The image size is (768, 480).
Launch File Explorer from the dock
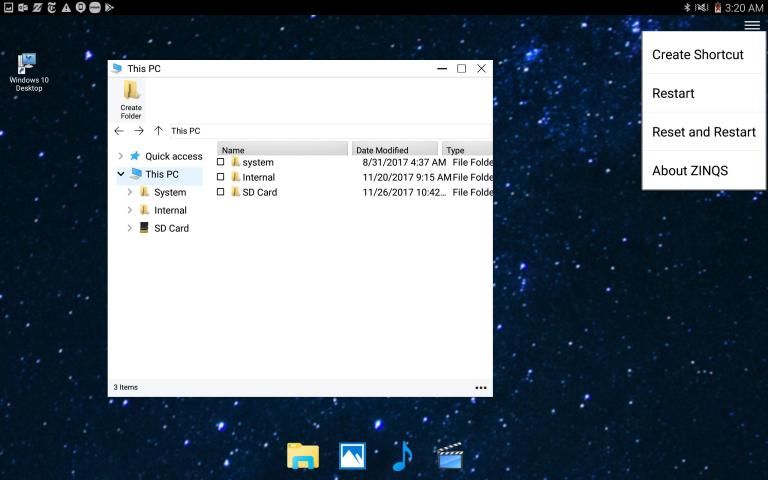click(x=302, y=456)
